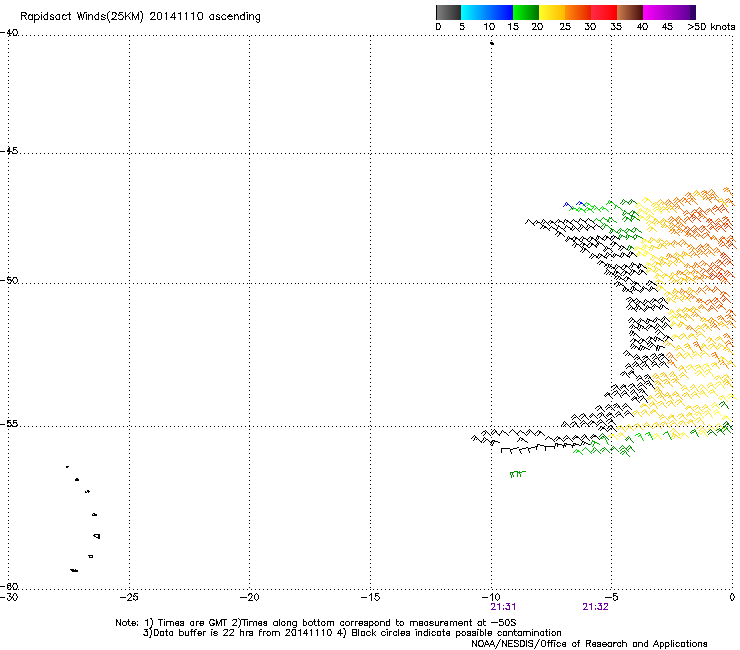Click the longitude axis label '-10'

tap(491, 598)
